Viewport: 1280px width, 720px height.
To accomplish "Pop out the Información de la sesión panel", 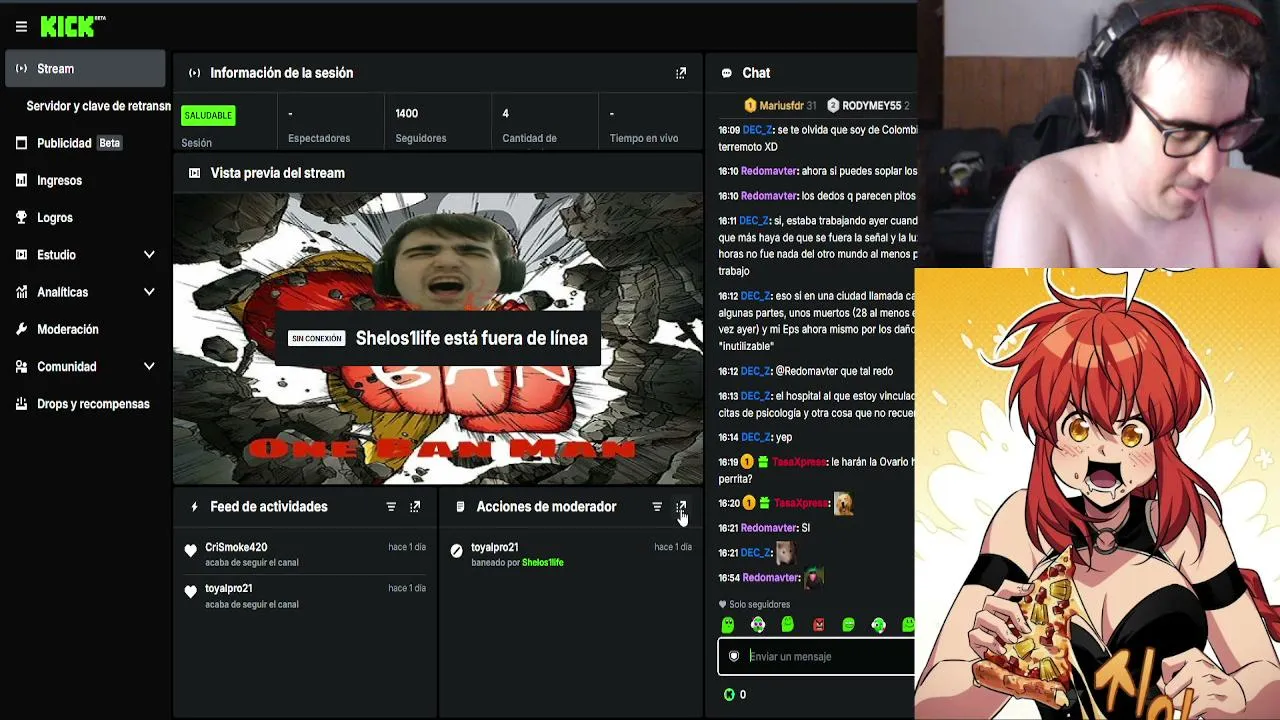I will coord(681,73).
